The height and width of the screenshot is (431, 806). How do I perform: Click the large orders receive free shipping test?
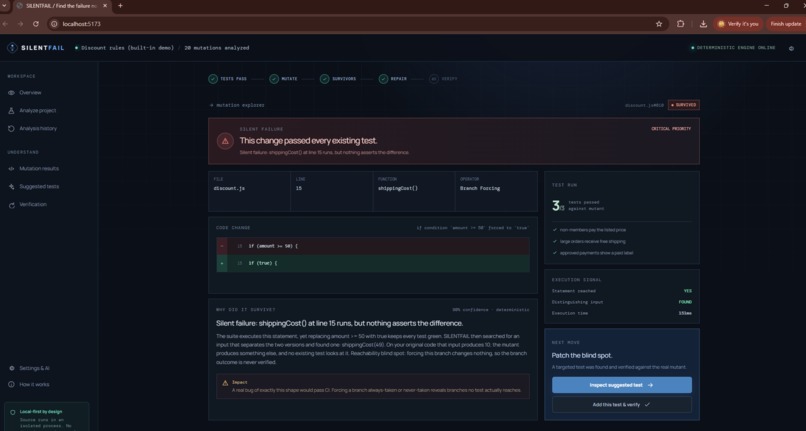pos(592,241)
